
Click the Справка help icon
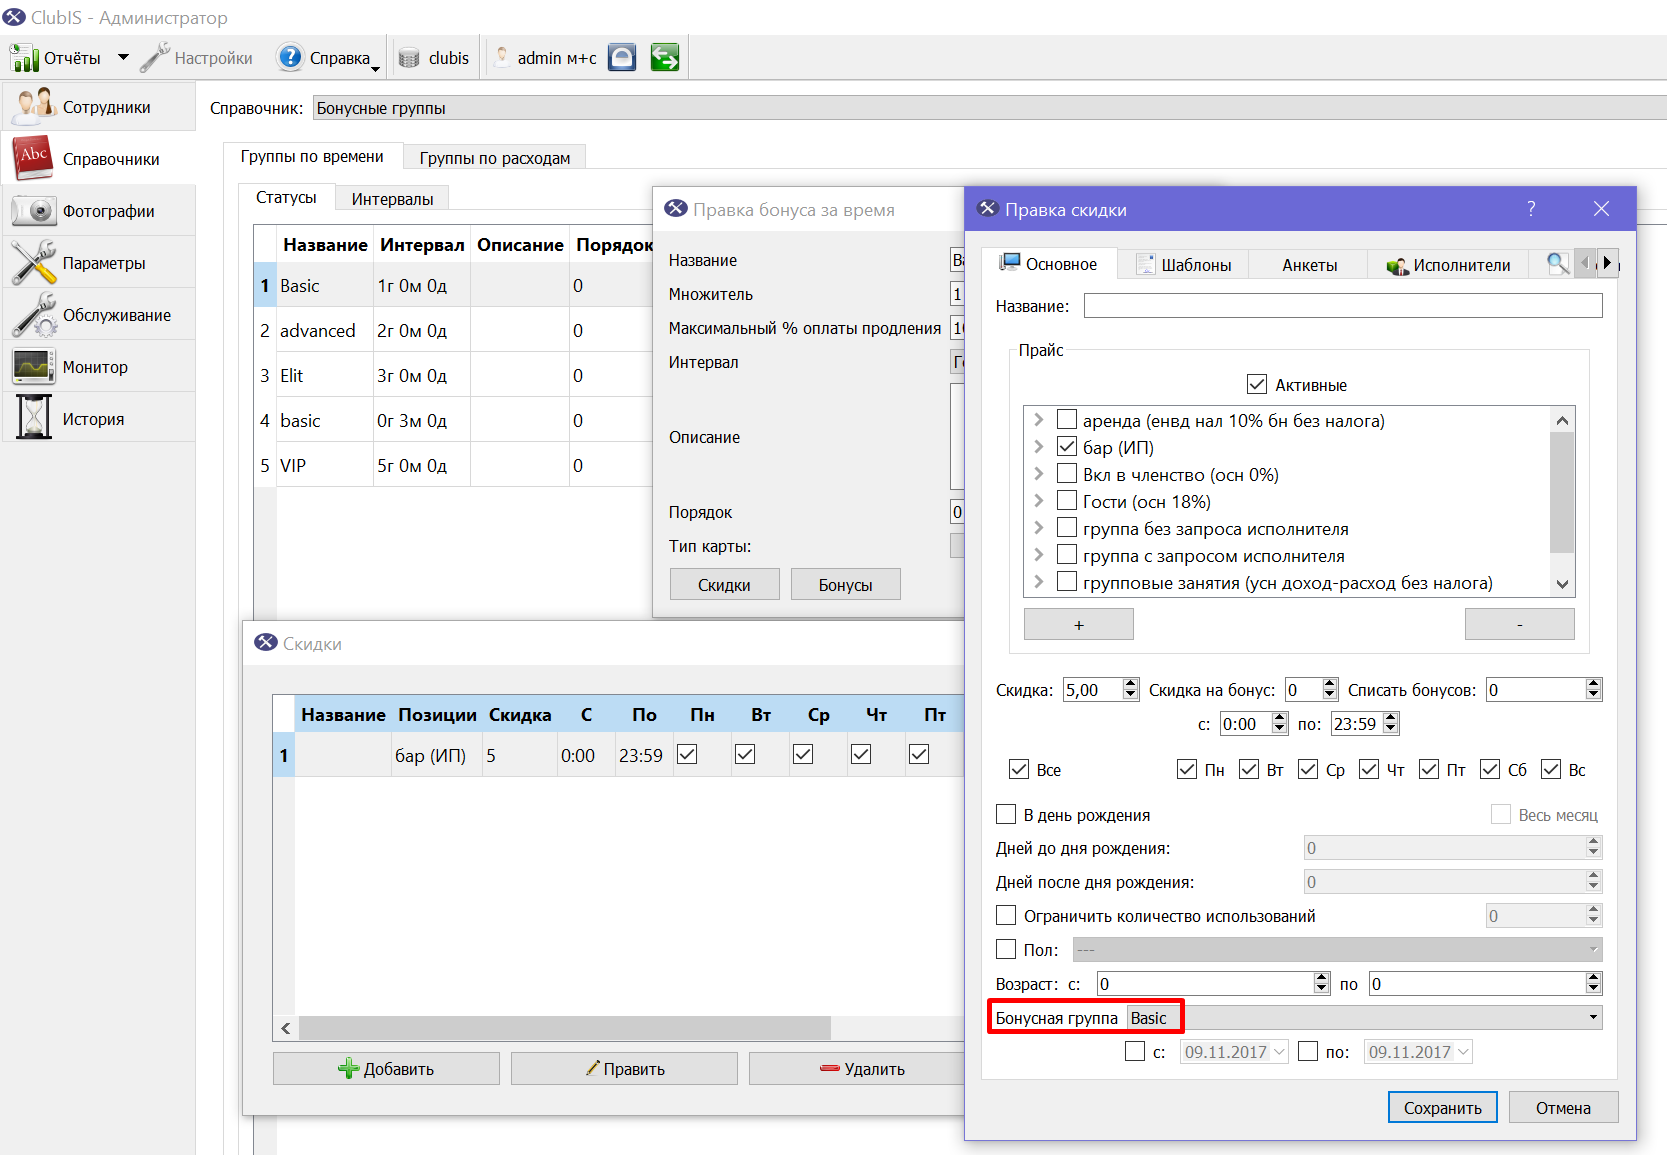click(x=290, y=58)
